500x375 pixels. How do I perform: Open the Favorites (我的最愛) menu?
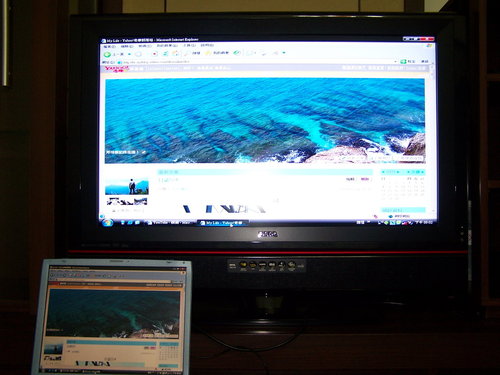tap(167, 46)
